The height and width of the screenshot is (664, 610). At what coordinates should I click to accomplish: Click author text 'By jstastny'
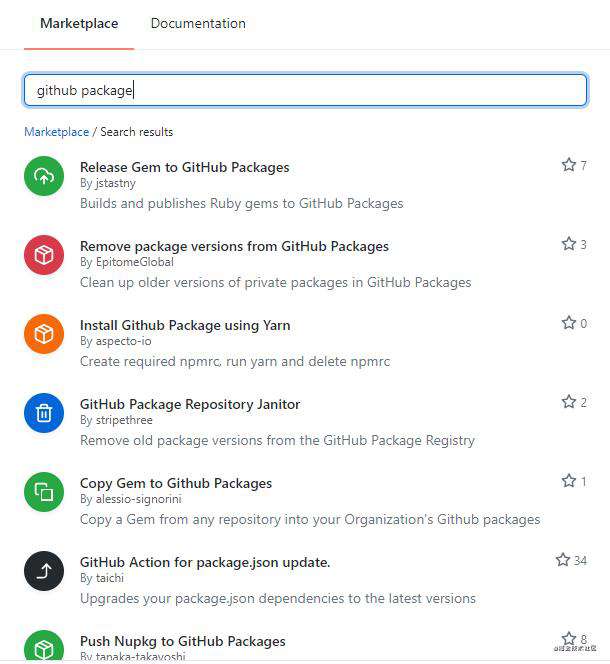point(108,183)
